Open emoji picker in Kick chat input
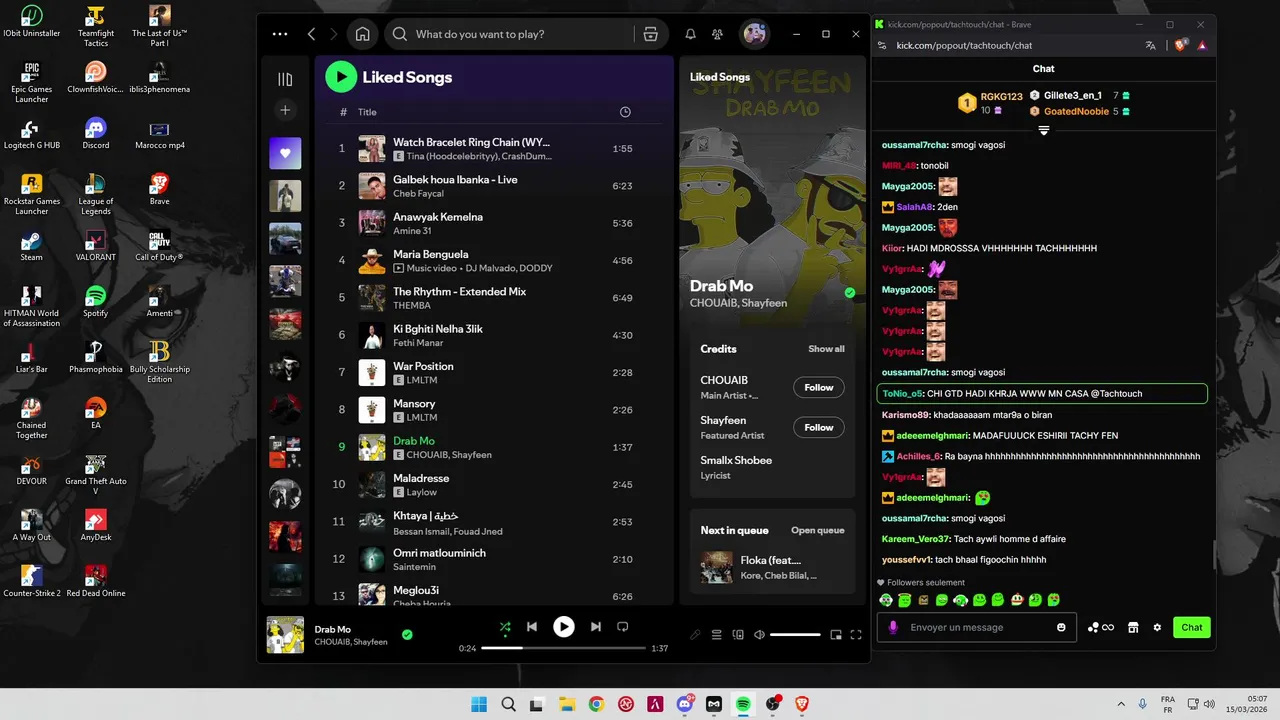This screenshot has height=720, width=1280. click(1061, 627)
